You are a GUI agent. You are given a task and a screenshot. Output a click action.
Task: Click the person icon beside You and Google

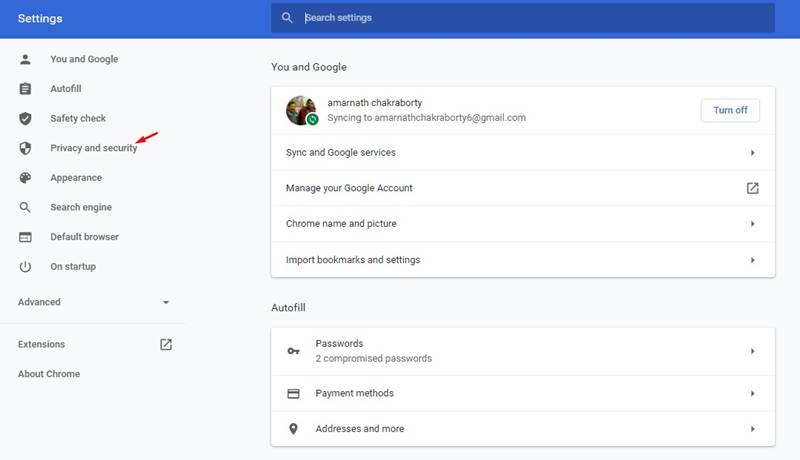(25, 59)
